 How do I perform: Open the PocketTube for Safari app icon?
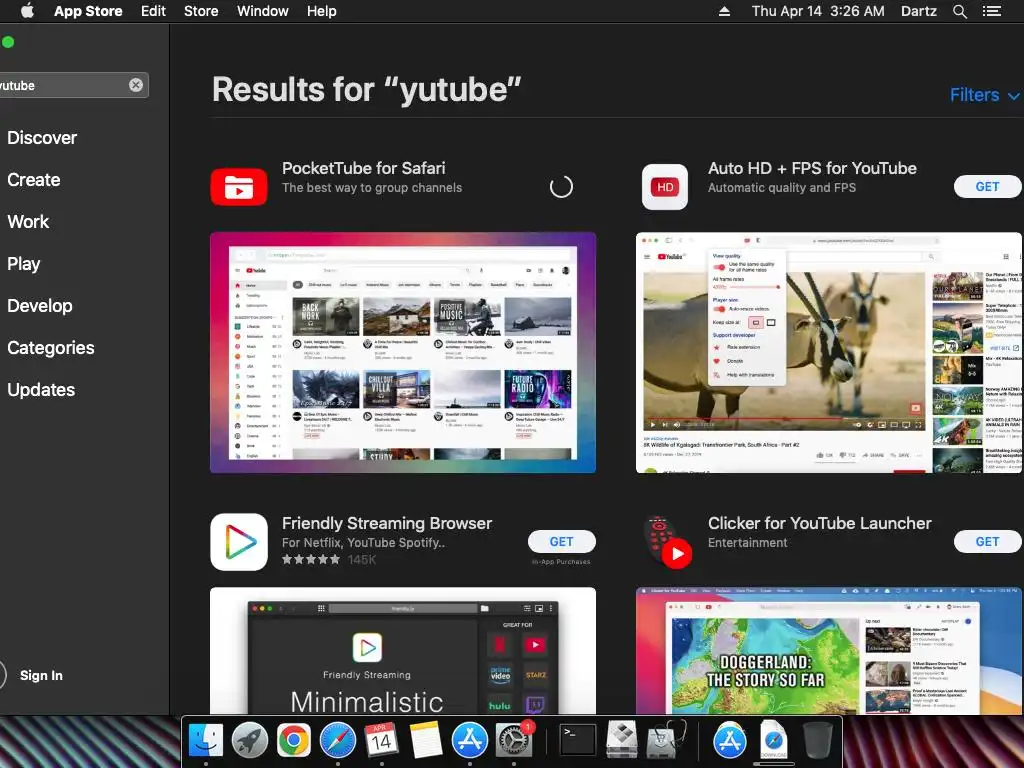pyautogui.click(x=239, y=187)
